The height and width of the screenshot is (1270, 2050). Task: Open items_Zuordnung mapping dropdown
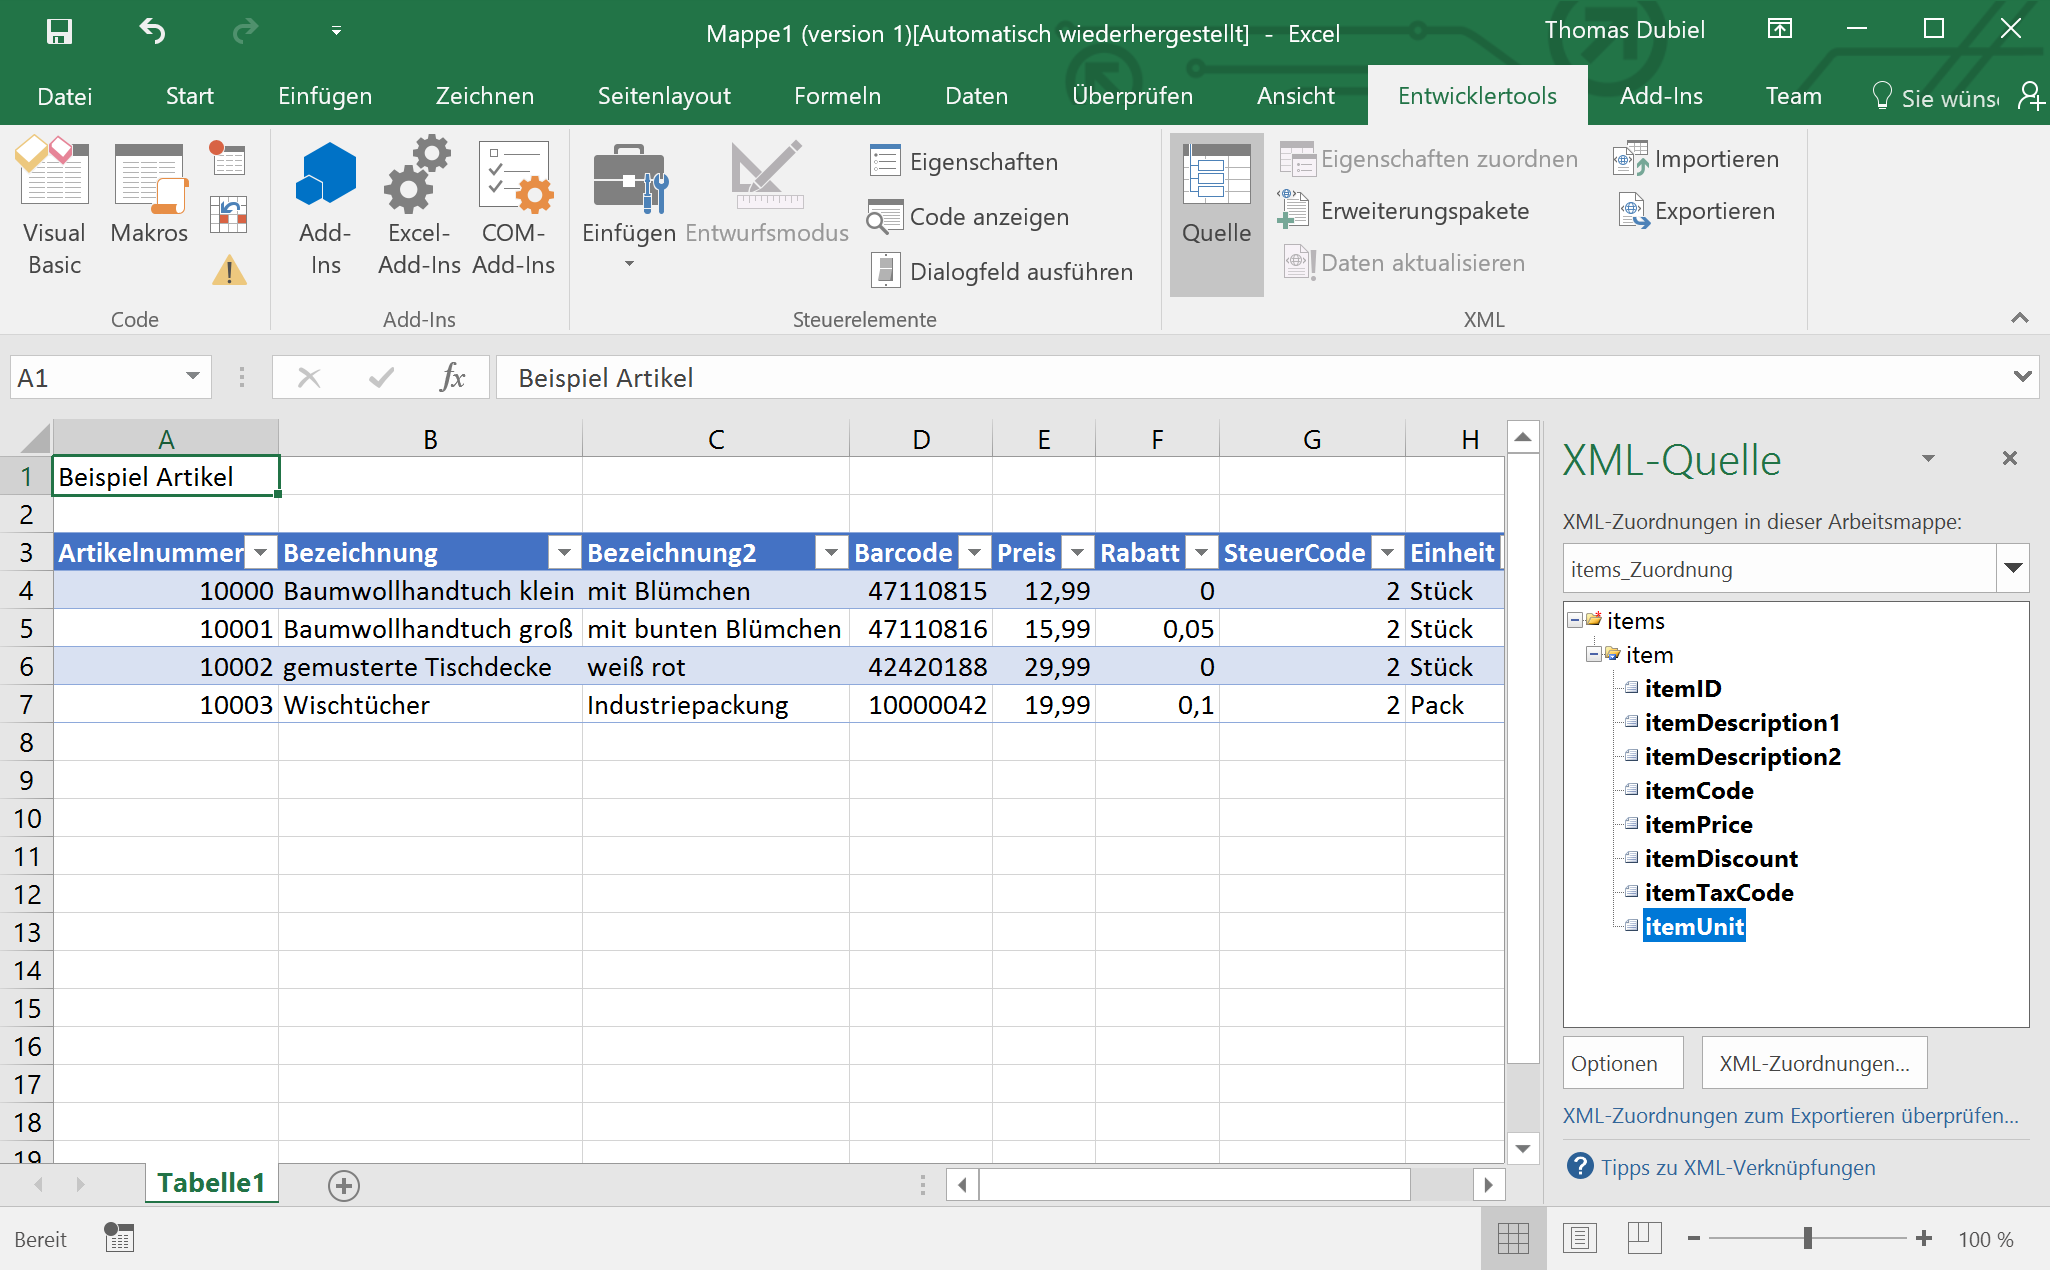2012,569
